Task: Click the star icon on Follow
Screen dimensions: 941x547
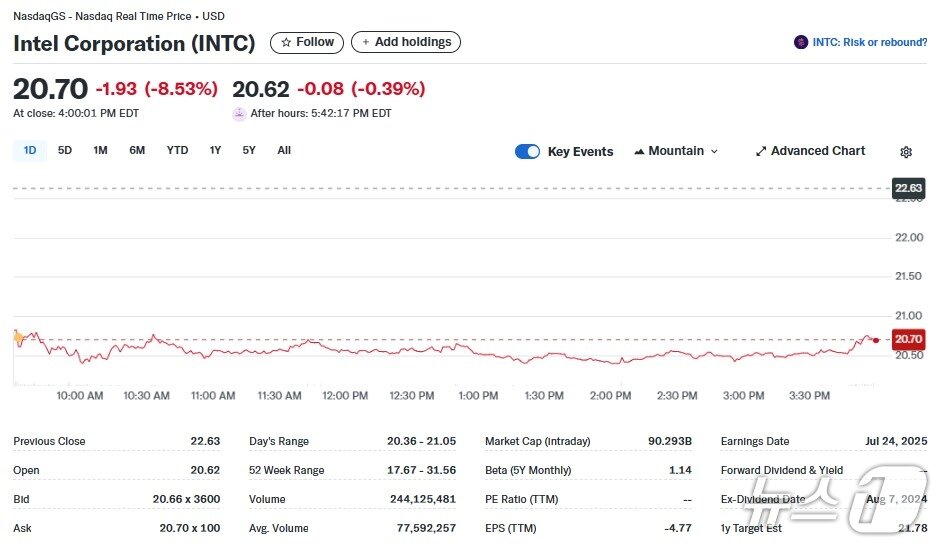Action: (x=286, y=42)
